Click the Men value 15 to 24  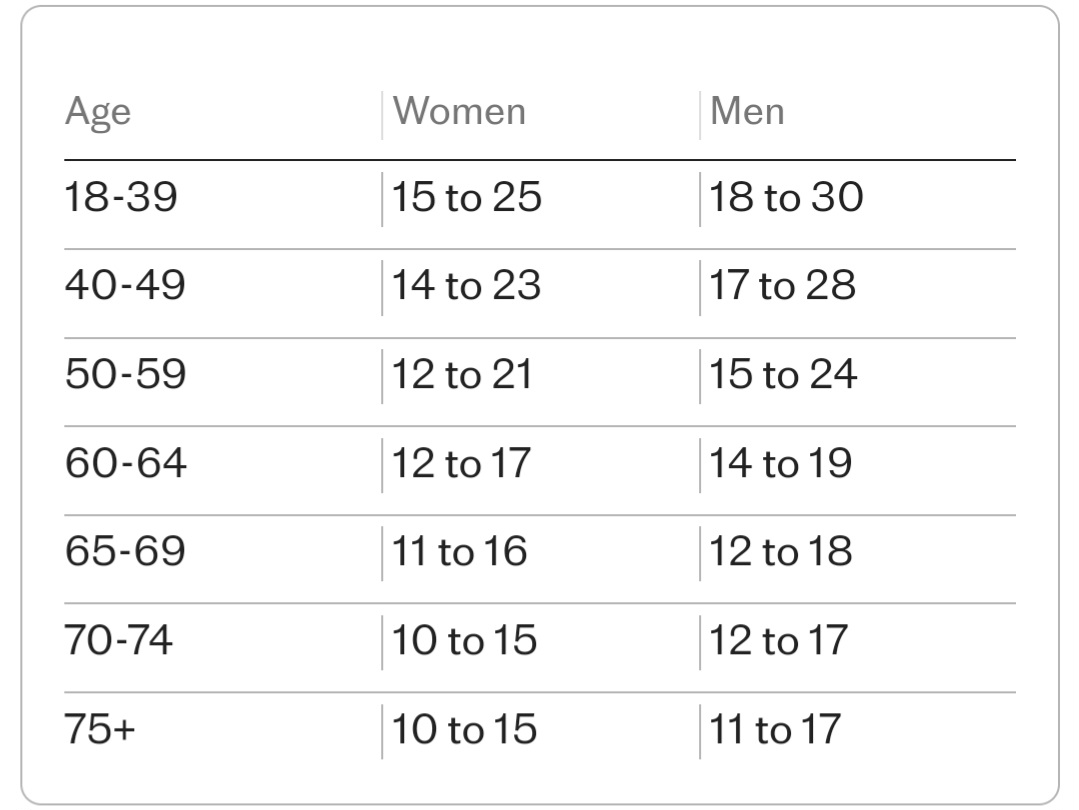(783, 374)
